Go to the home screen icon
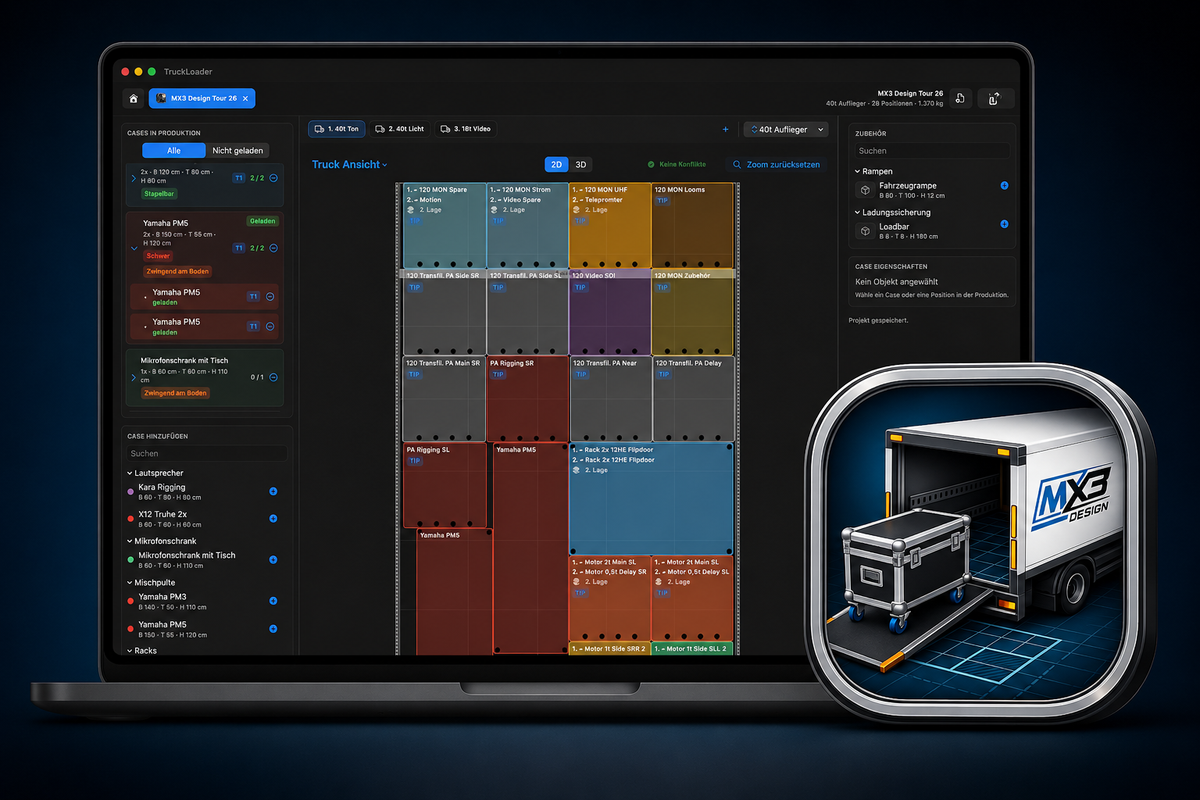 [133, 98]
